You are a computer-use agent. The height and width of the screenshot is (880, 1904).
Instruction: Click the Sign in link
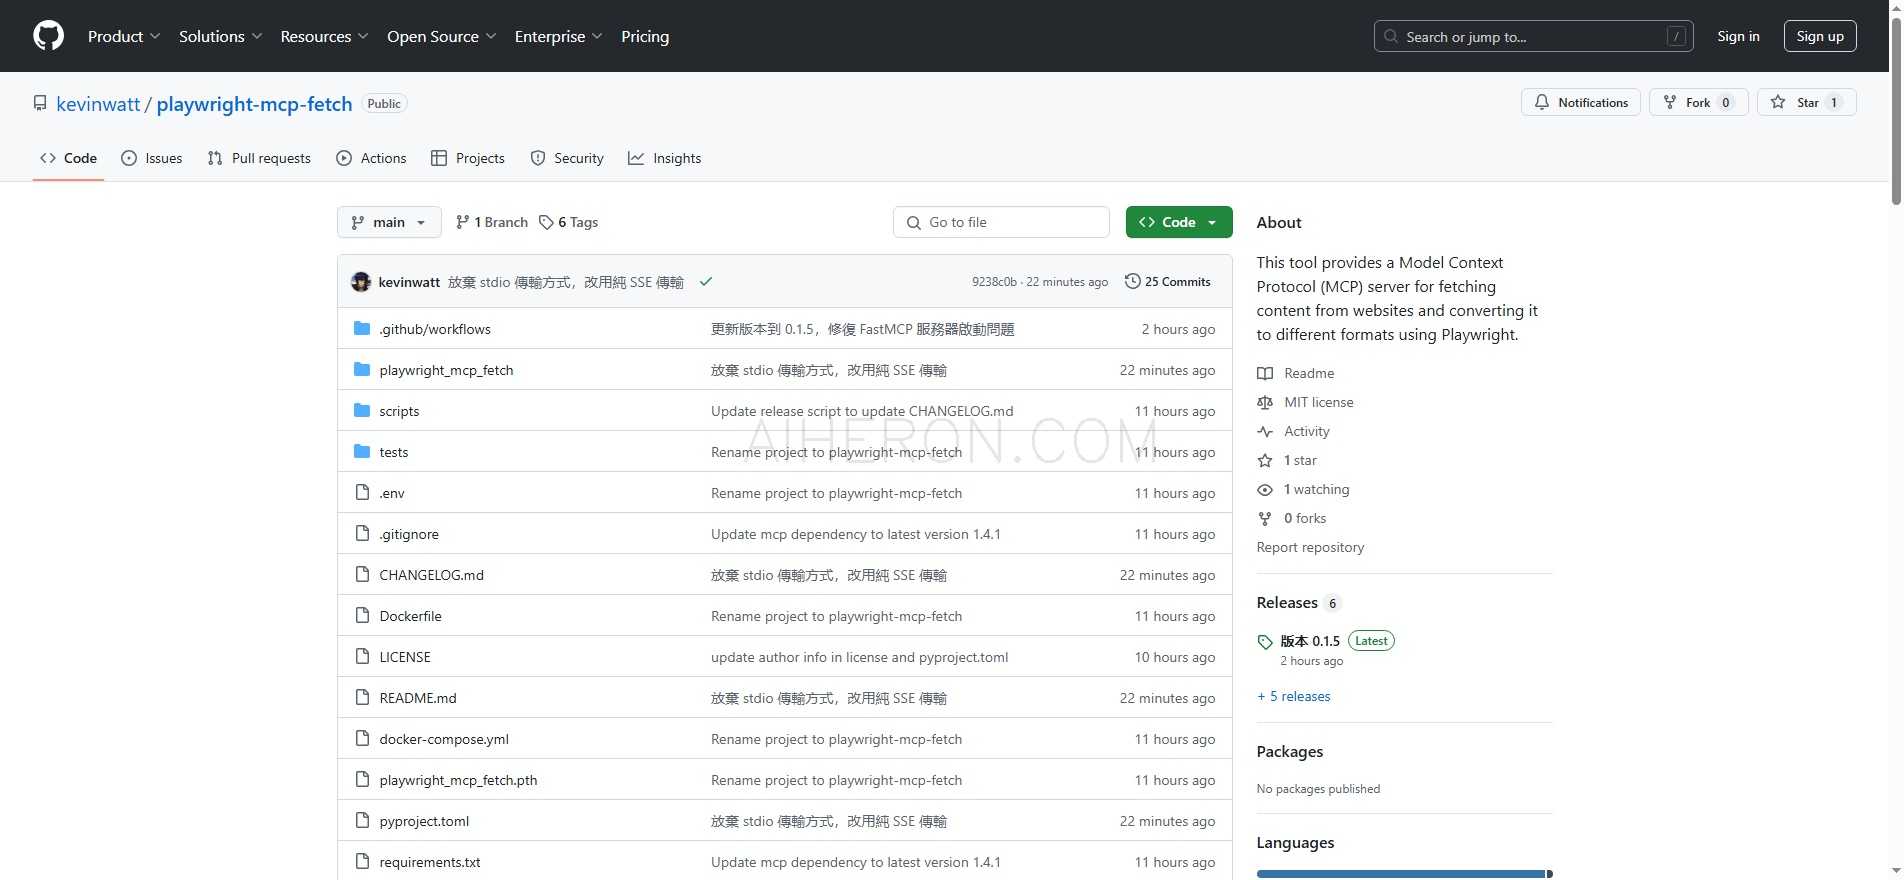[x=1738, y=36]
